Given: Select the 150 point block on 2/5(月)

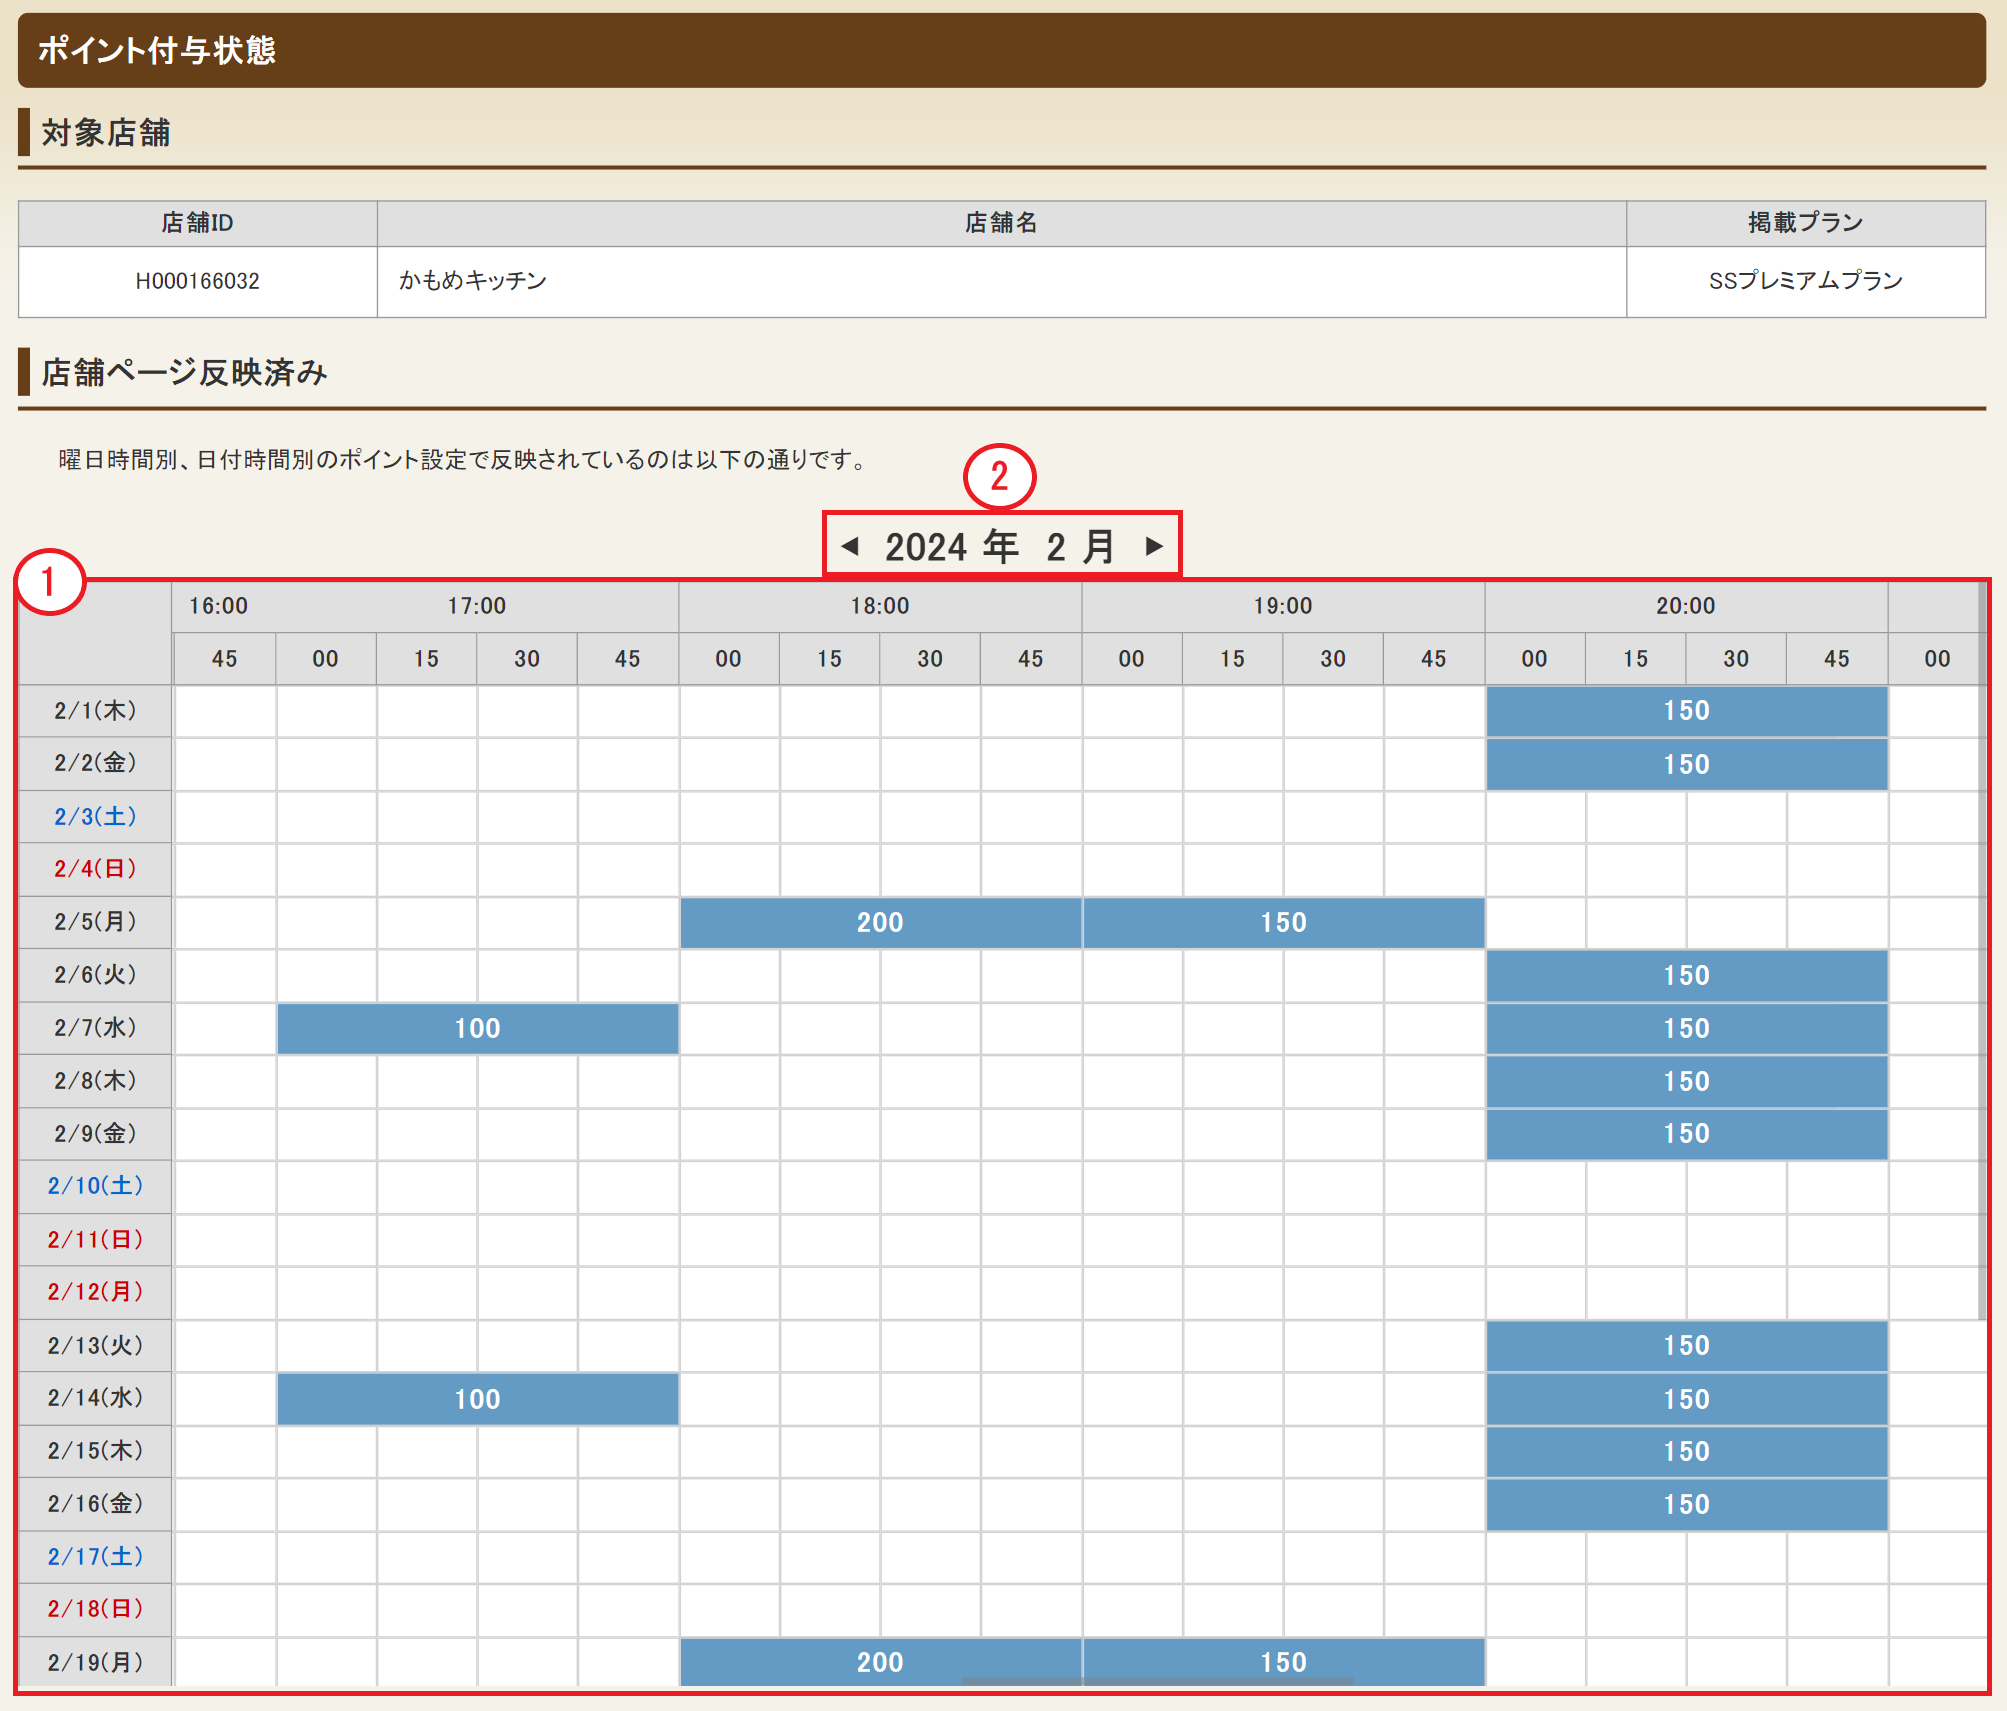Looking at the screenshot, I should coord(1283,922).
